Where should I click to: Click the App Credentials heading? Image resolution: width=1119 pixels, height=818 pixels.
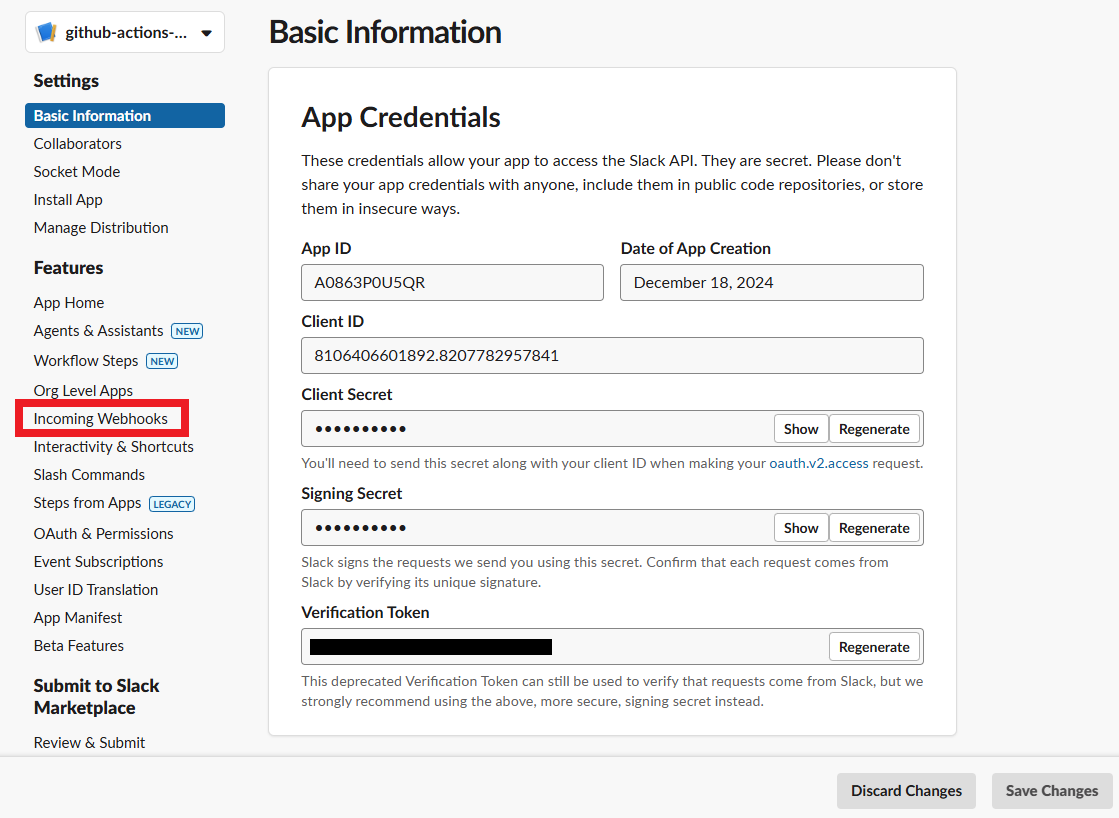[401, 118]
